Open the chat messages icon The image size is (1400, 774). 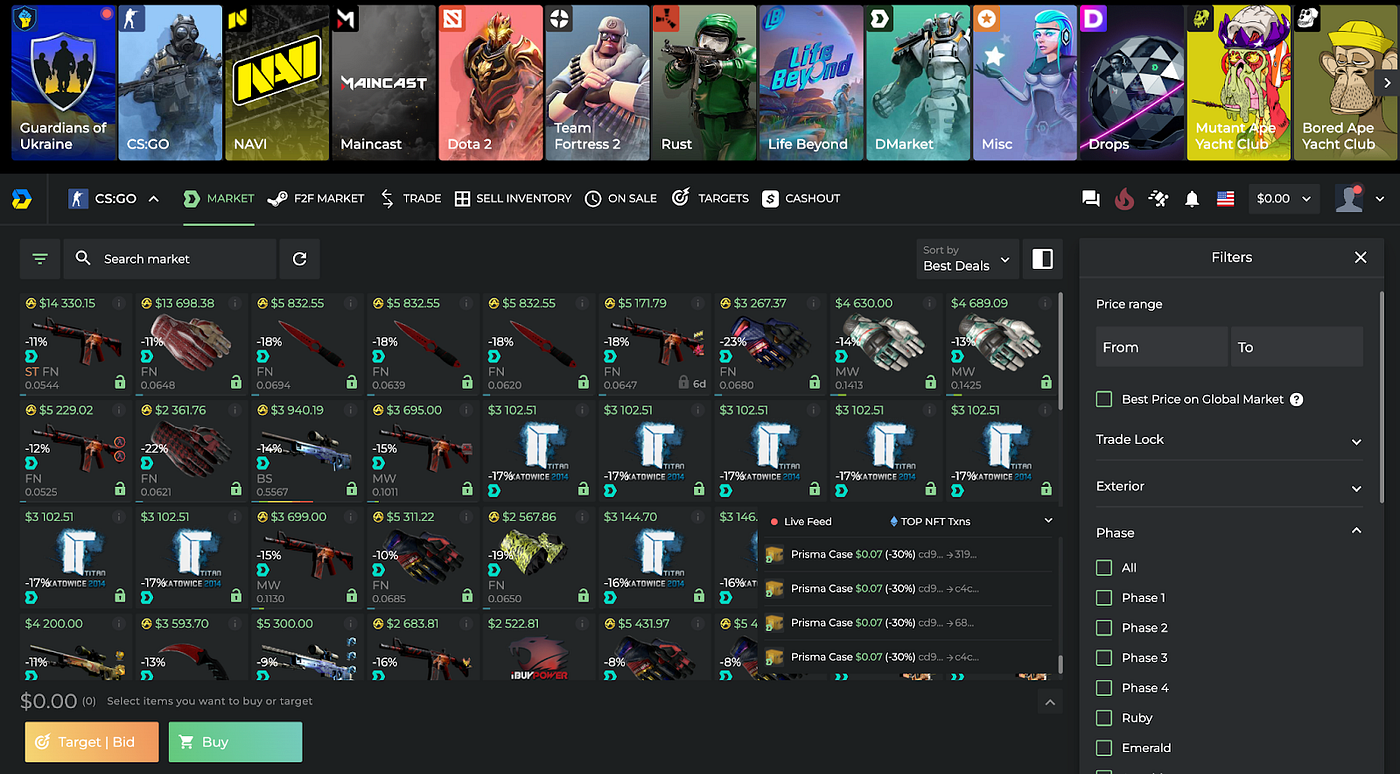(1091, 199)
